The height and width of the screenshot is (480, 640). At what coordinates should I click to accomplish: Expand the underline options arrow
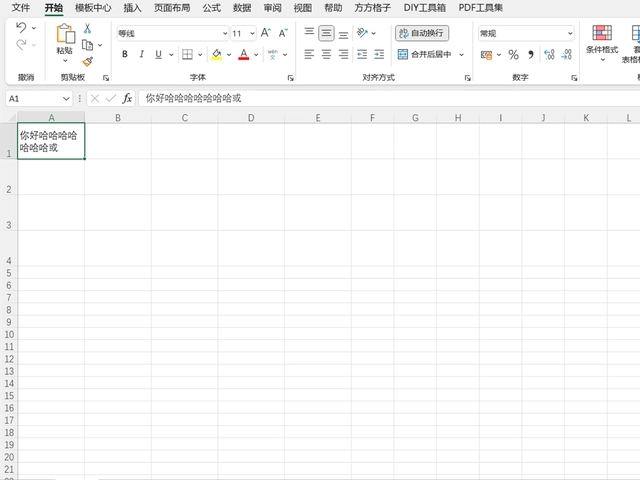(x=171, y=54)
